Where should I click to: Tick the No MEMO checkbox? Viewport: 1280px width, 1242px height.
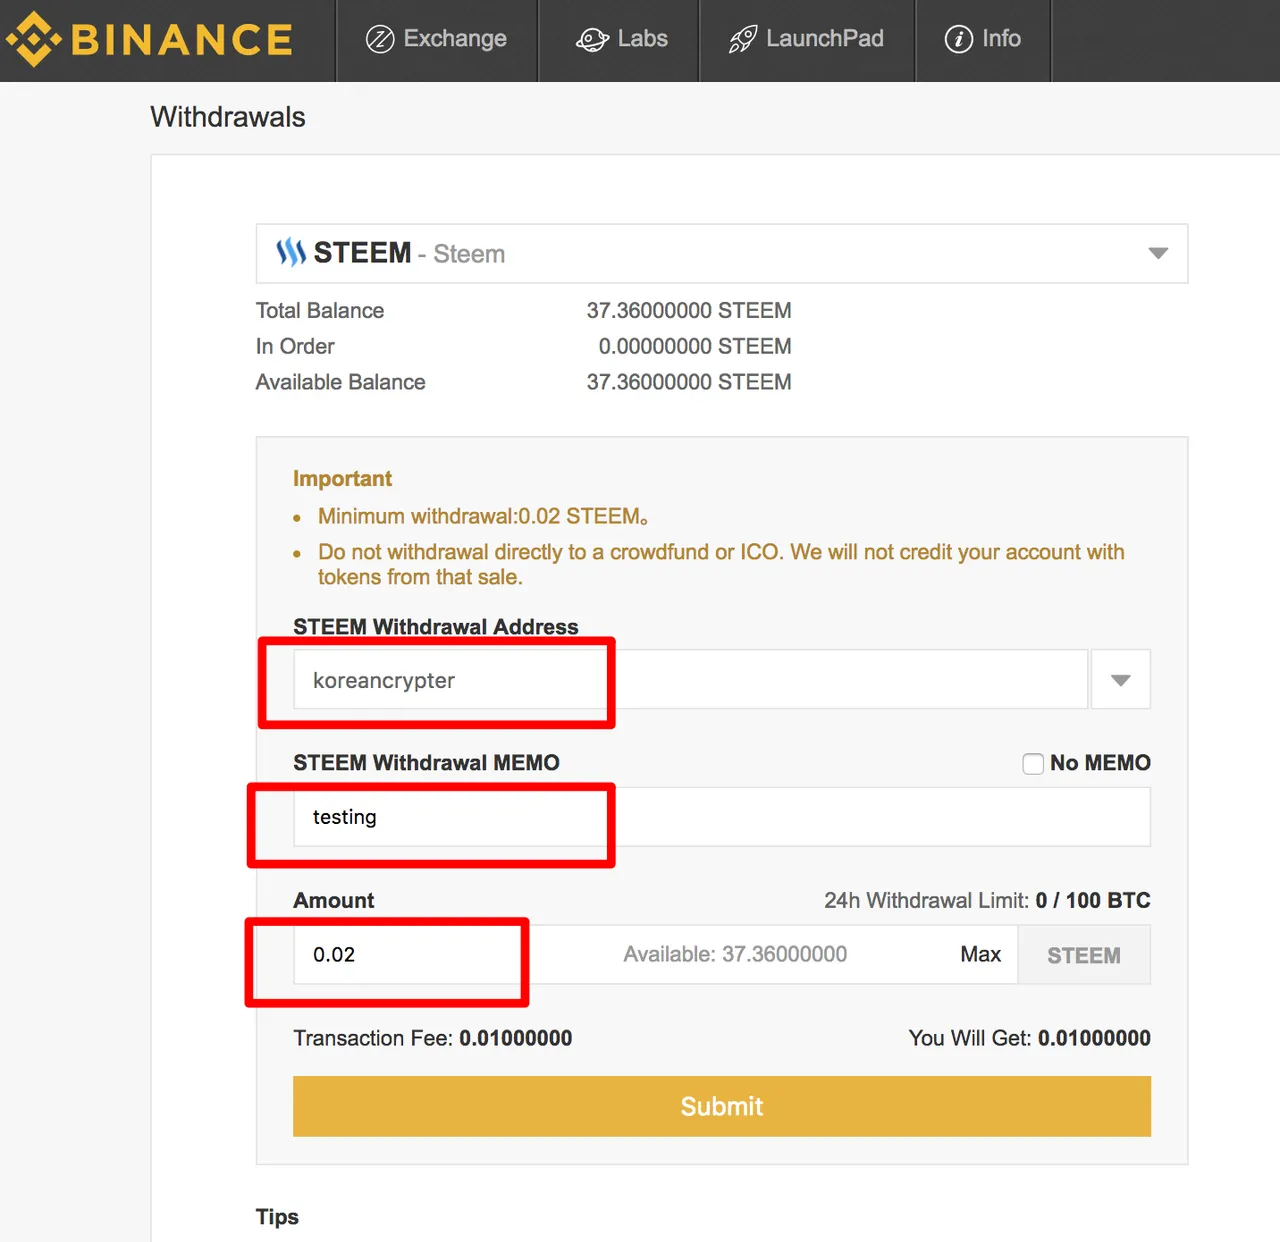tap(1033, 764)
